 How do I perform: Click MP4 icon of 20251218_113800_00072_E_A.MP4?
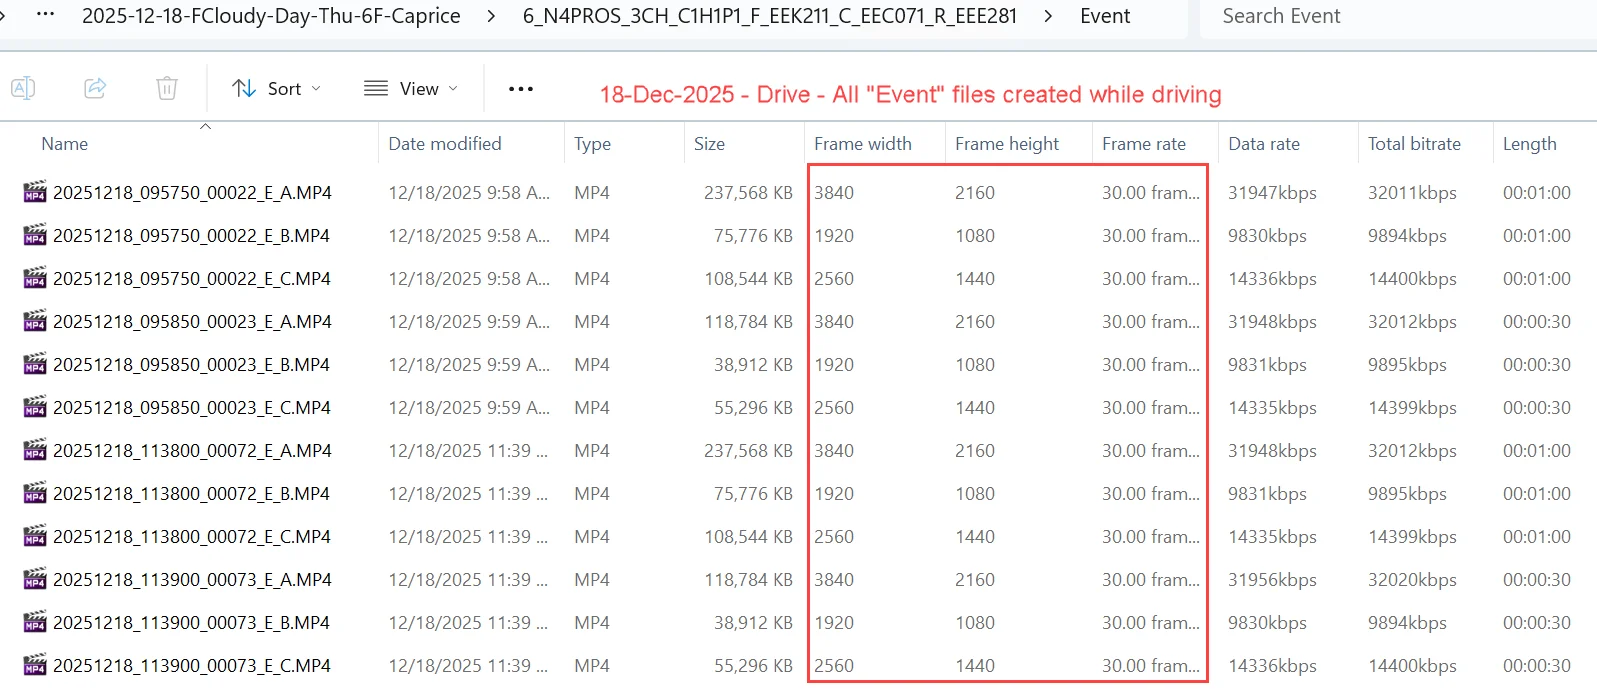pyautogui.click(x=35, y=449)
